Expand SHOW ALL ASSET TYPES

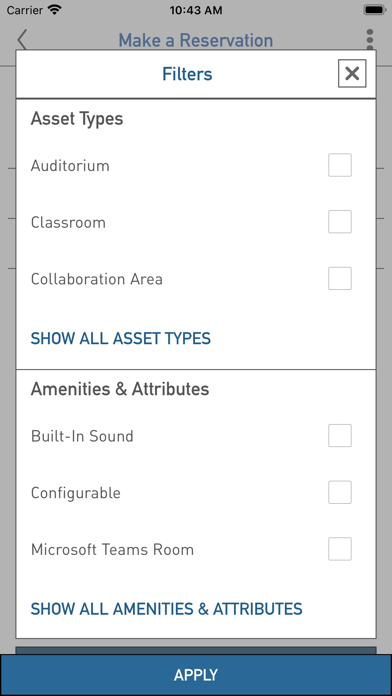(x=121, y=339)
